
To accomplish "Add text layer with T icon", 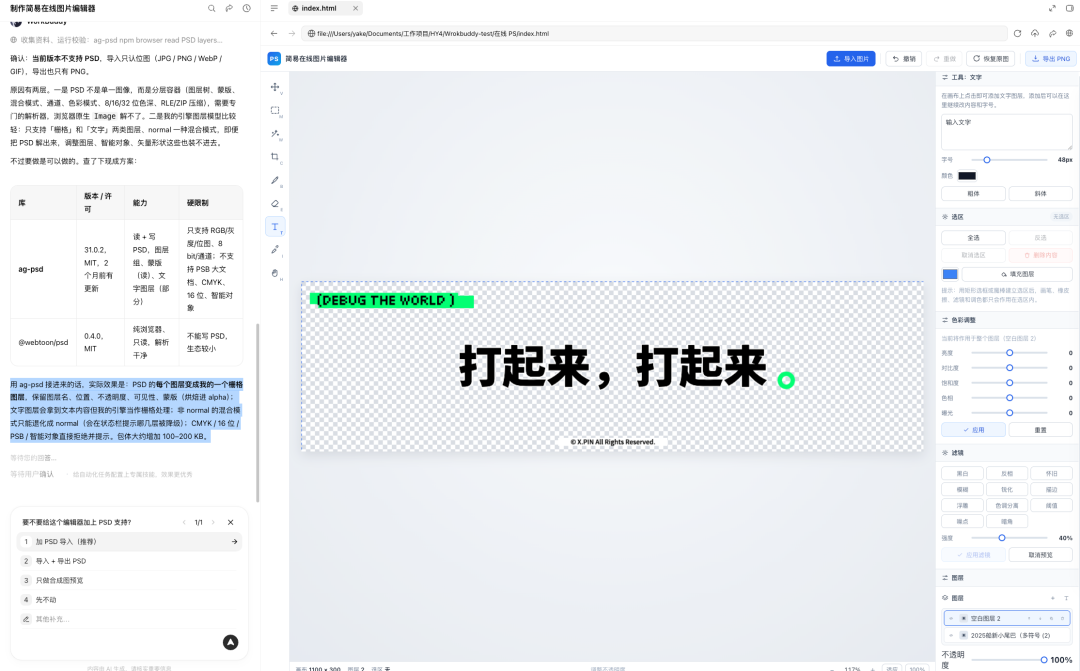I will (x=1066, y=598).
